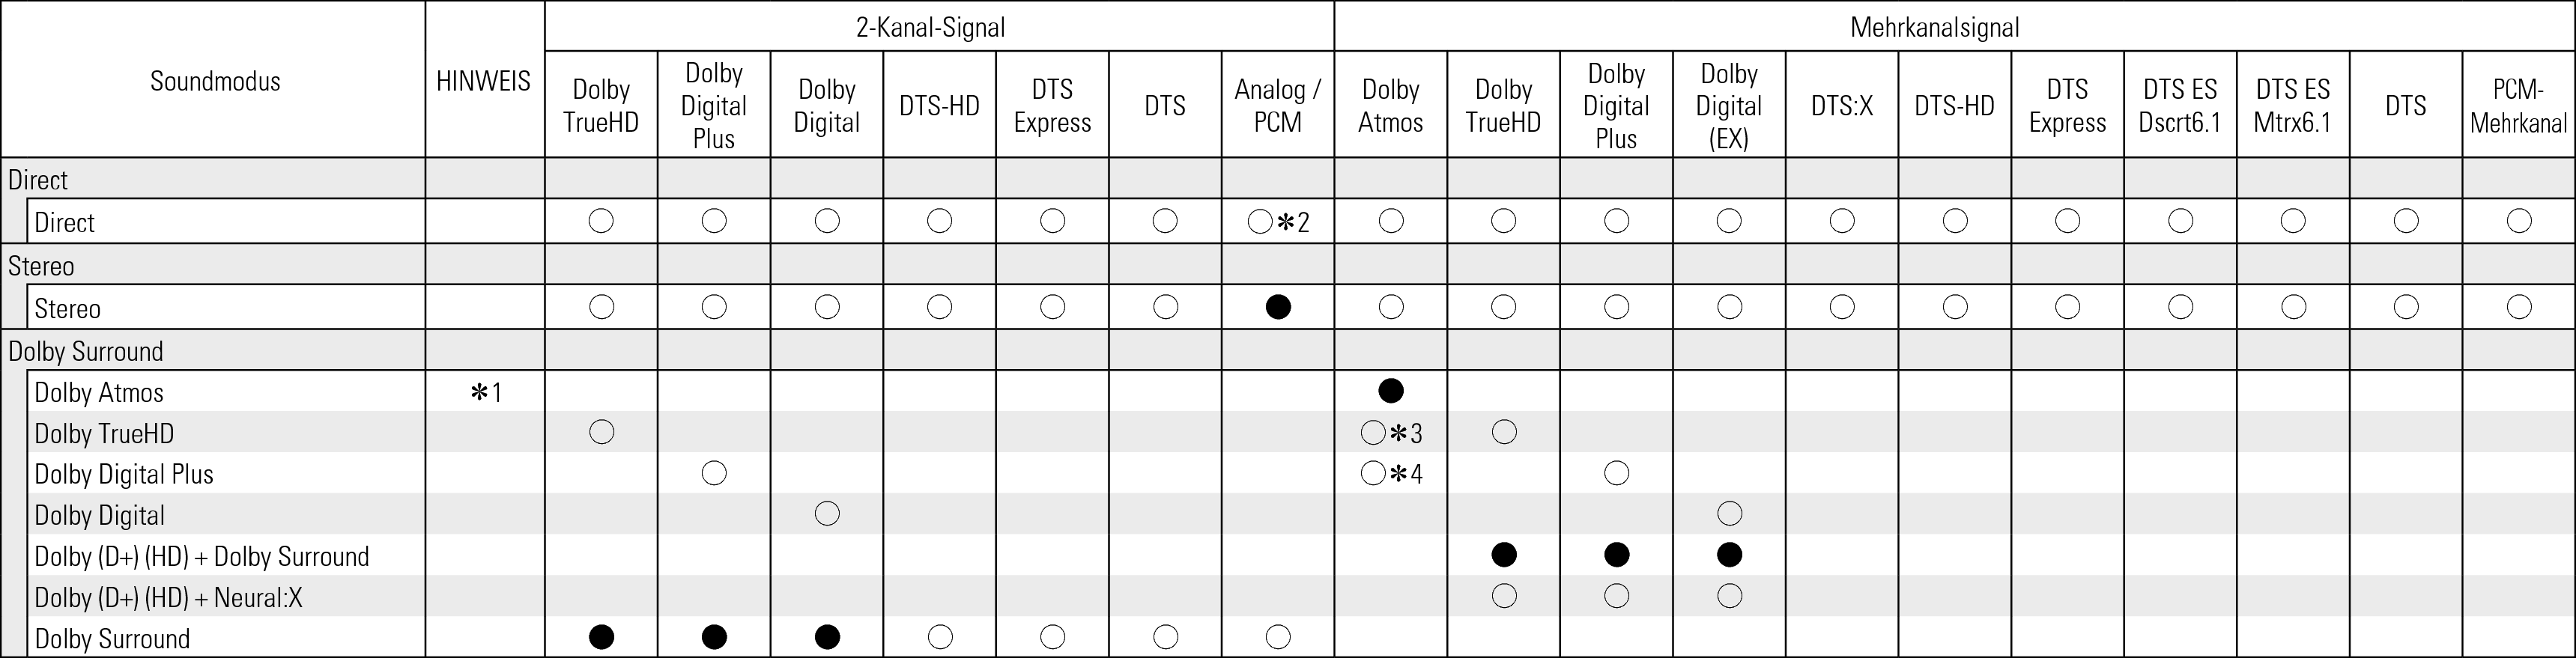Expand the Dolby Surround category row
This screenshot has height=658, width=2576.
point(85,351)
